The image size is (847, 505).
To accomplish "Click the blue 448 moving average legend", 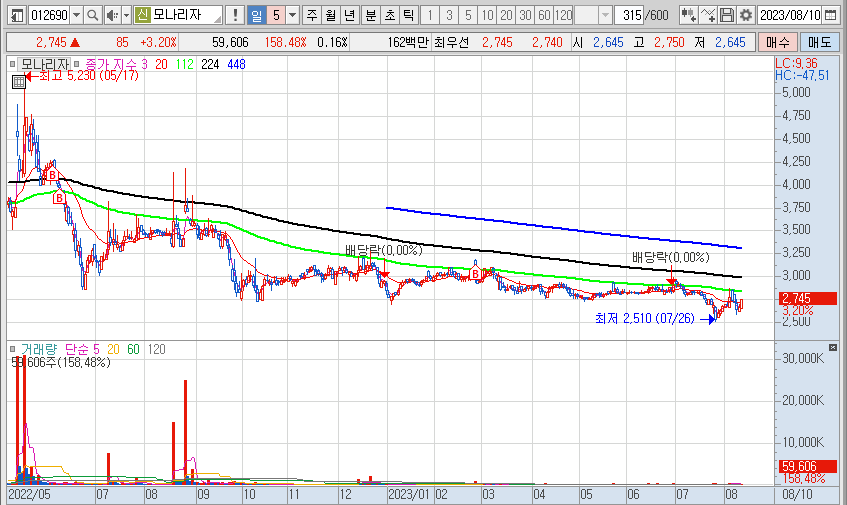I will (x=237, y=64).
